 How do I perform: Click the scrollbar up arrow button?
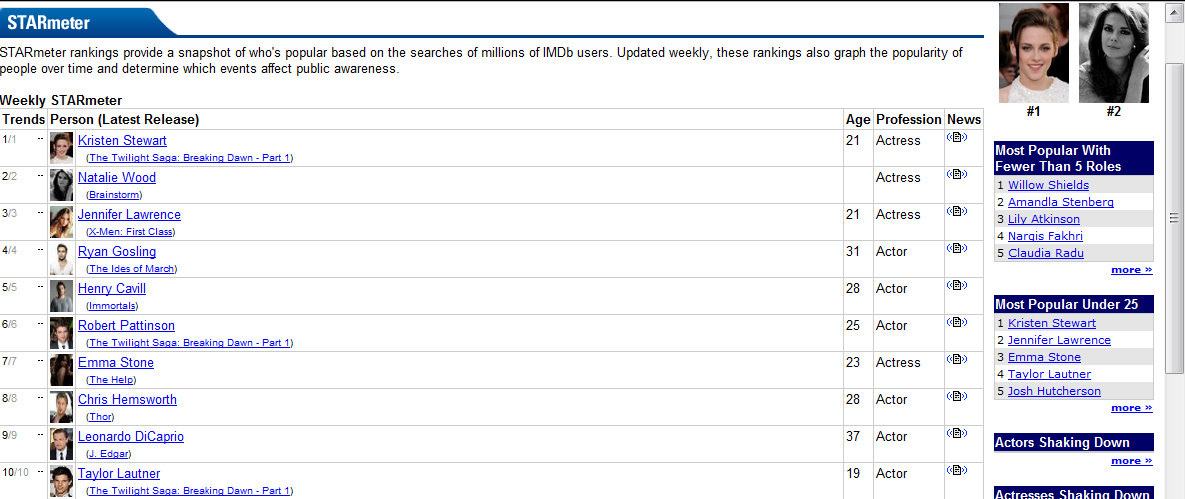pos(1174,11)
